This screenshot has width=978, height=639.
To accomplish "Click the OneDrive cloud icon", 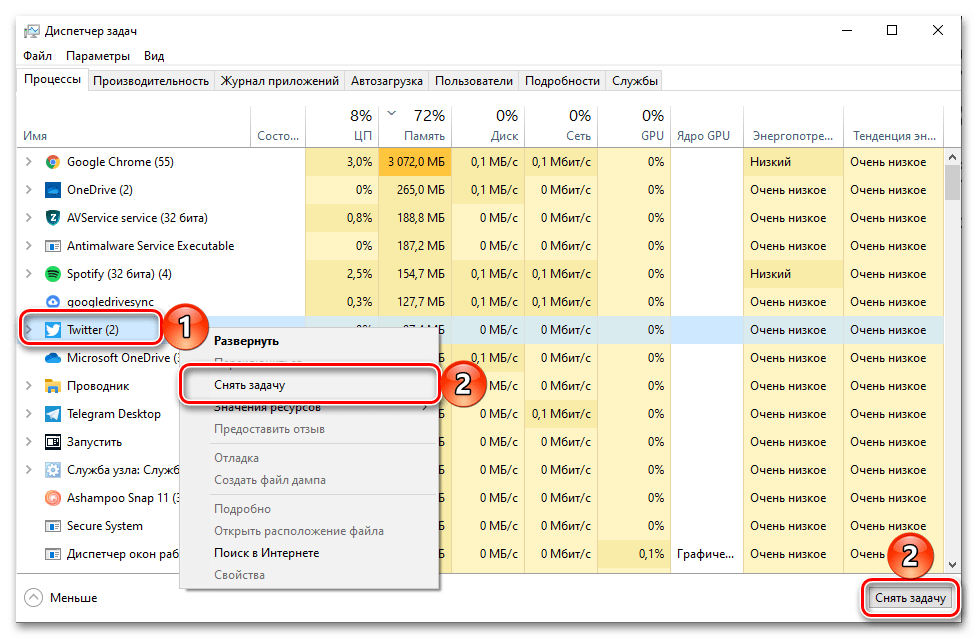I will click(53, 190).
